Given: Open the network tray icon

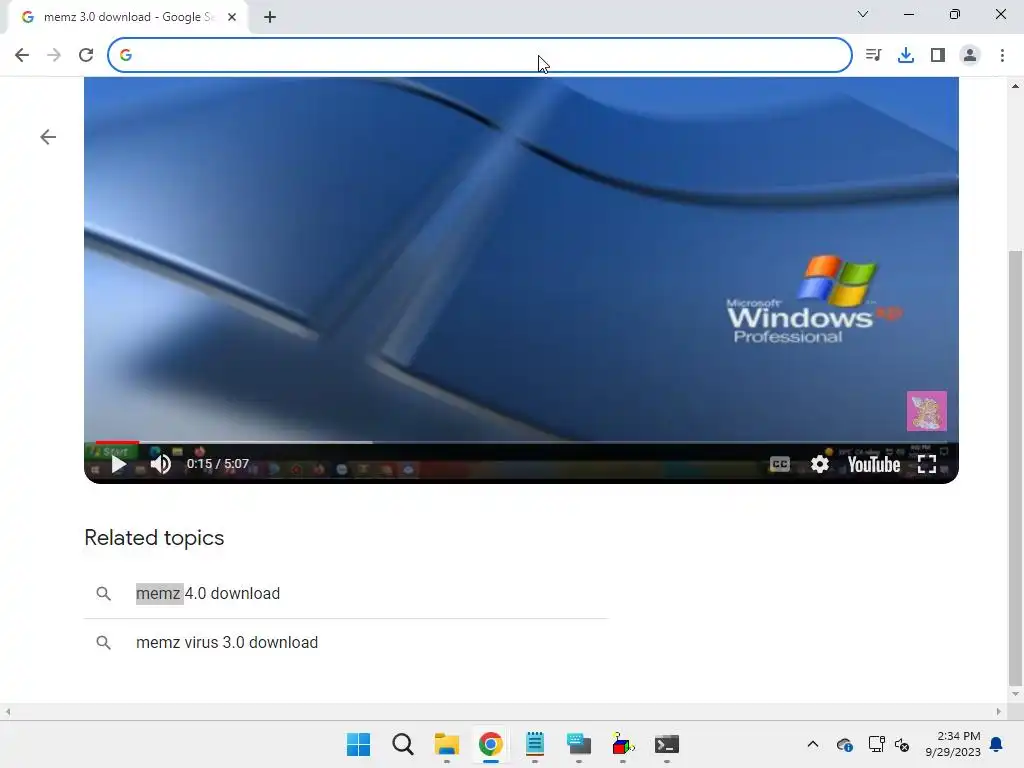Looking at the screenshot, I should tap(876, 744).
